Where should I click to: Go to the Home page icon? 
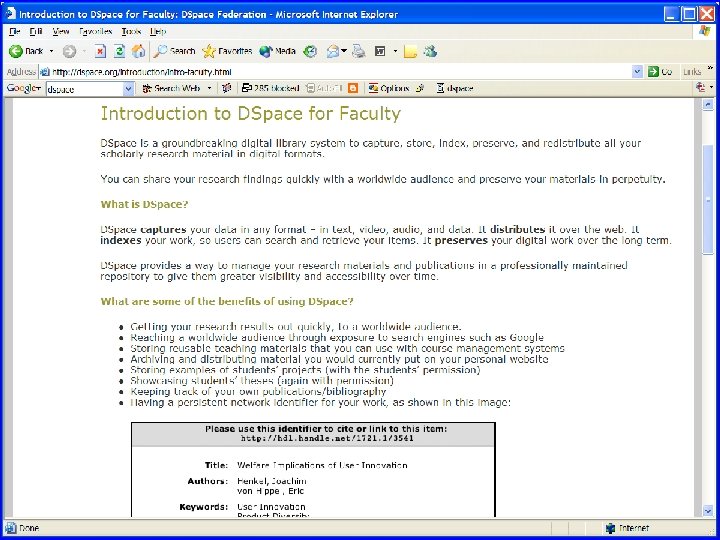tap(138, 51)
